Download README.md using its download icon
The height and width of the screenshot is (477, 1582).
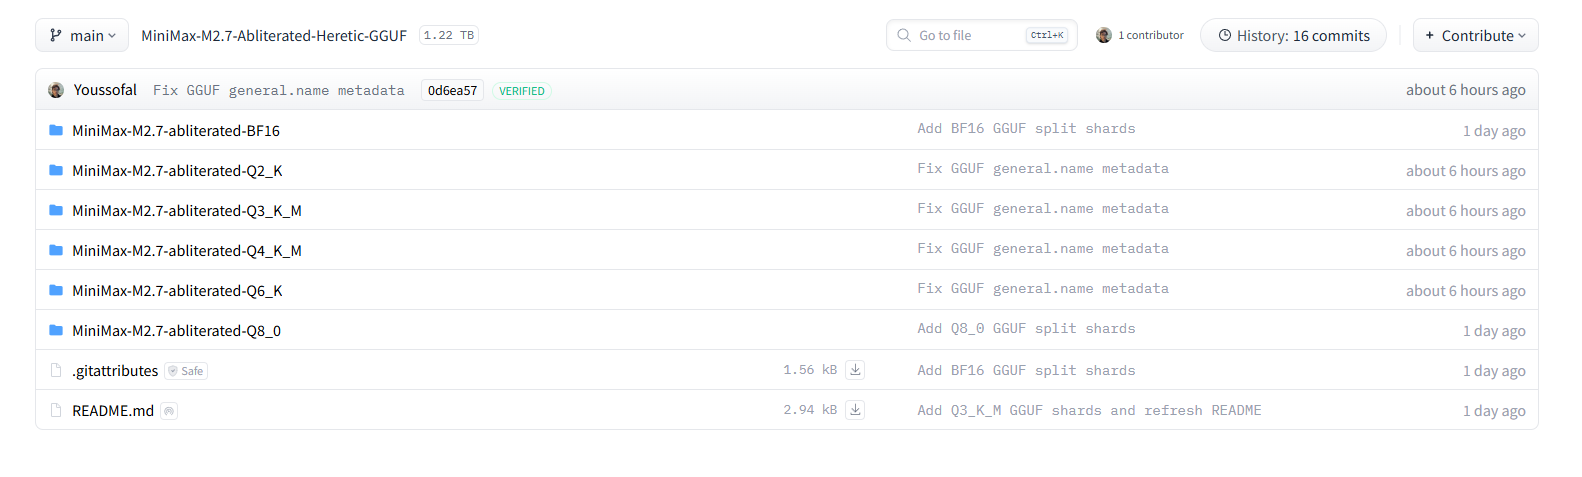(x=855, y=409)
